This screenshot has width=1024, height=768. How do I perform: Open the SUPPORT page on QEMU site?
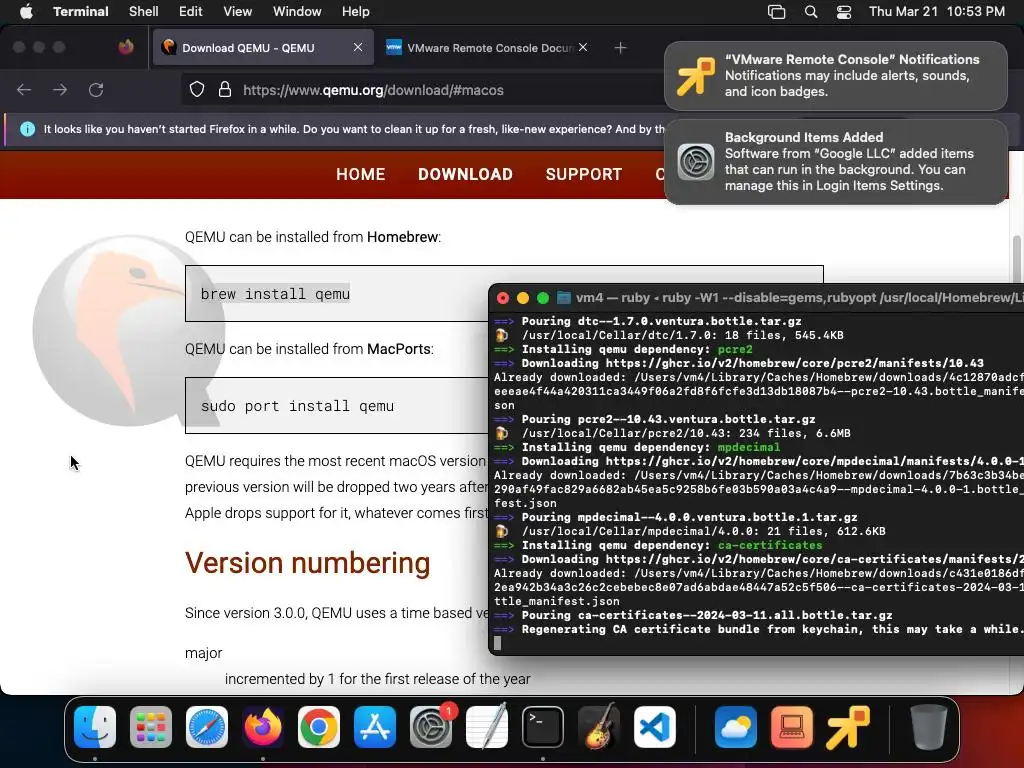coord(584,174)
